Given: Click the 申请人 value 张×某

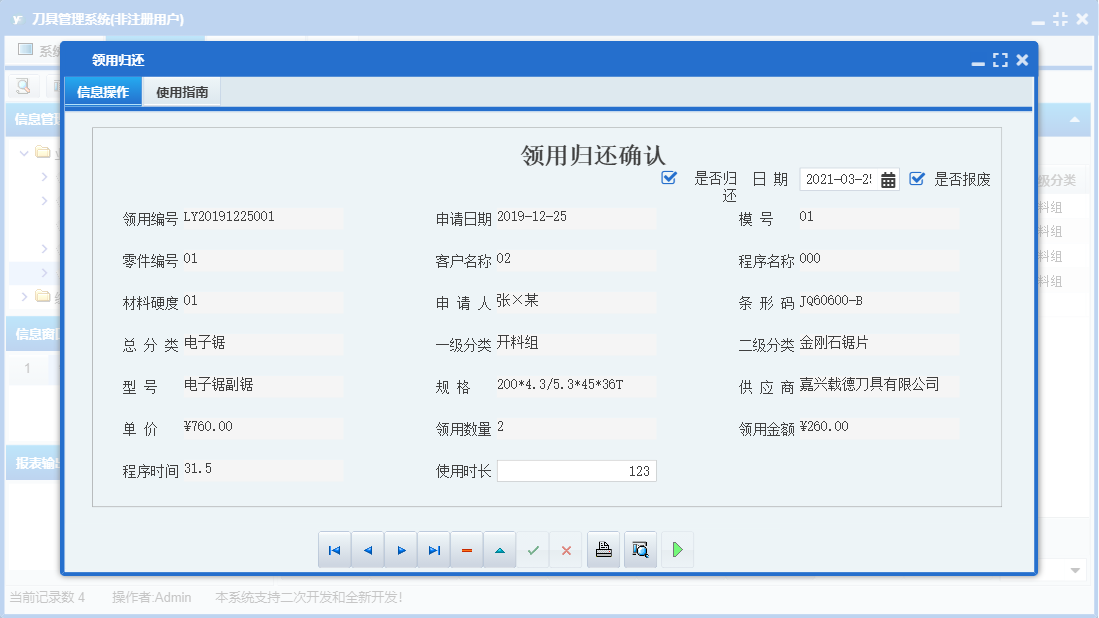Looking at the screenshot, I should [517, 301].
